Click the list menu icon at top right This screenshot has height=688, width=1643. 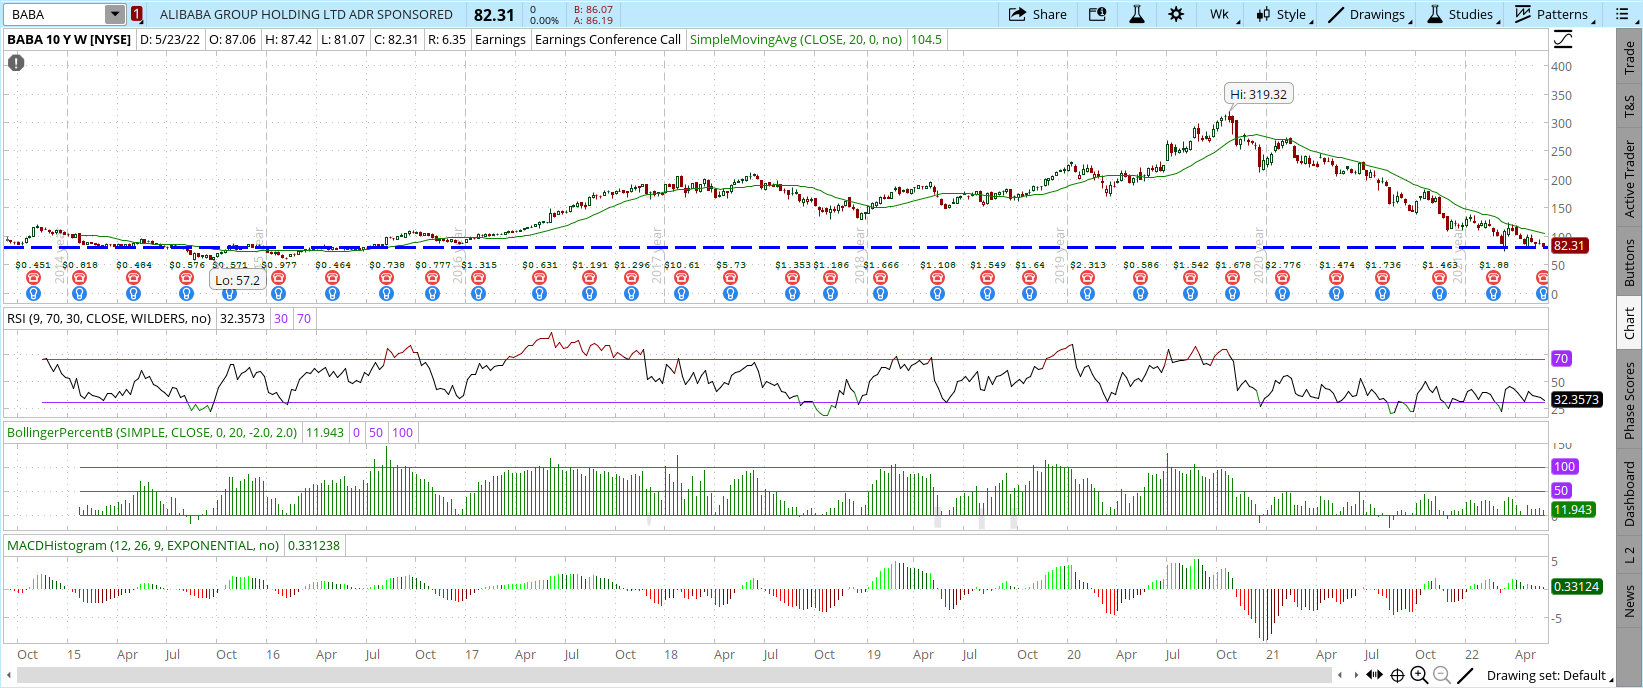(1622, 14)
